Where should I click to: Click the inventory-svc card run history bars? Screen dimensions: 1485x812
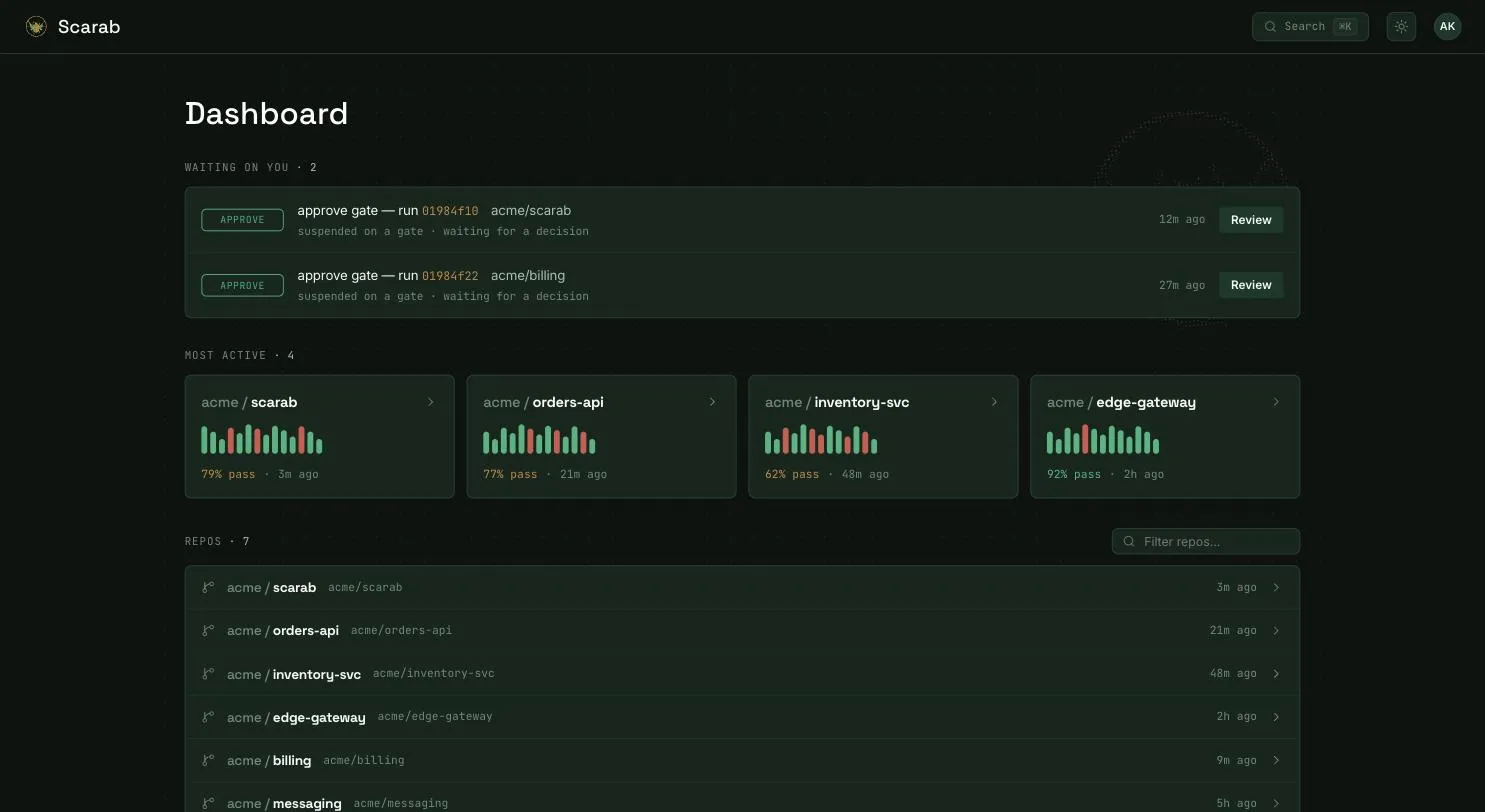point(821,439)
